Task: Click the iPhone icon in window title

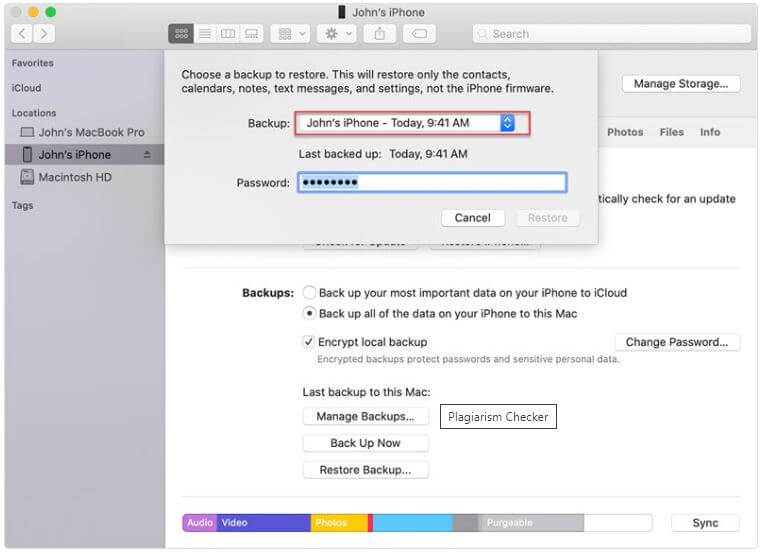Action: pyautogui.click(x=342, y=12)
